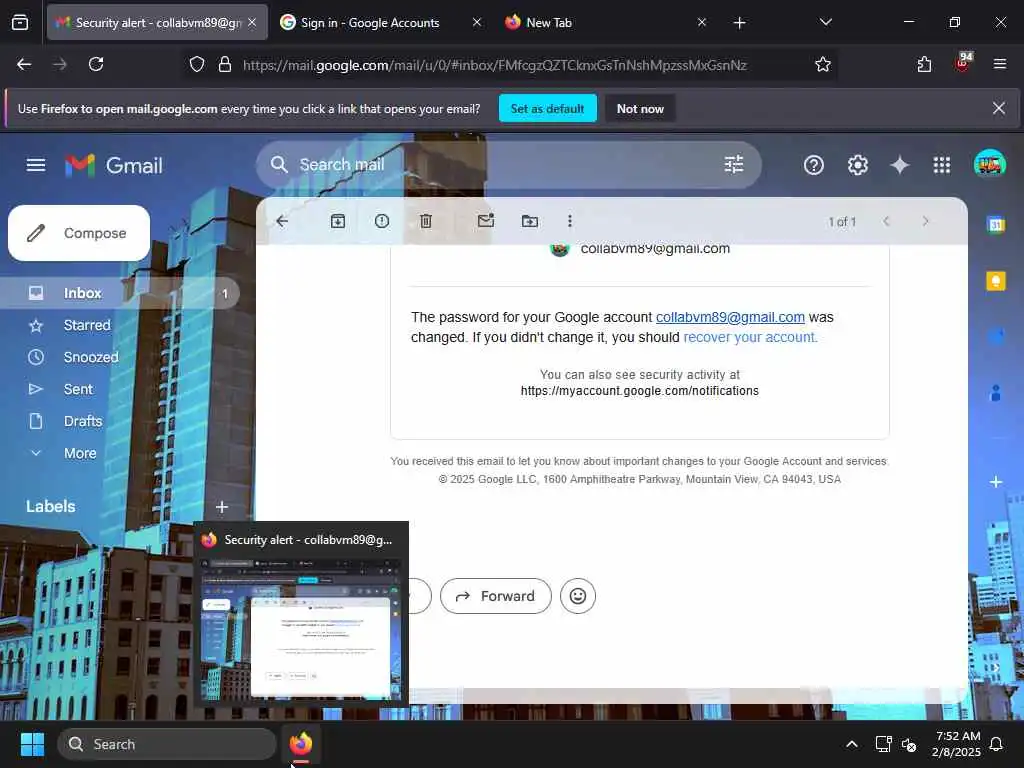Archive this email
The width and height of the screenshot is (1024, 768).
point(338,221)
